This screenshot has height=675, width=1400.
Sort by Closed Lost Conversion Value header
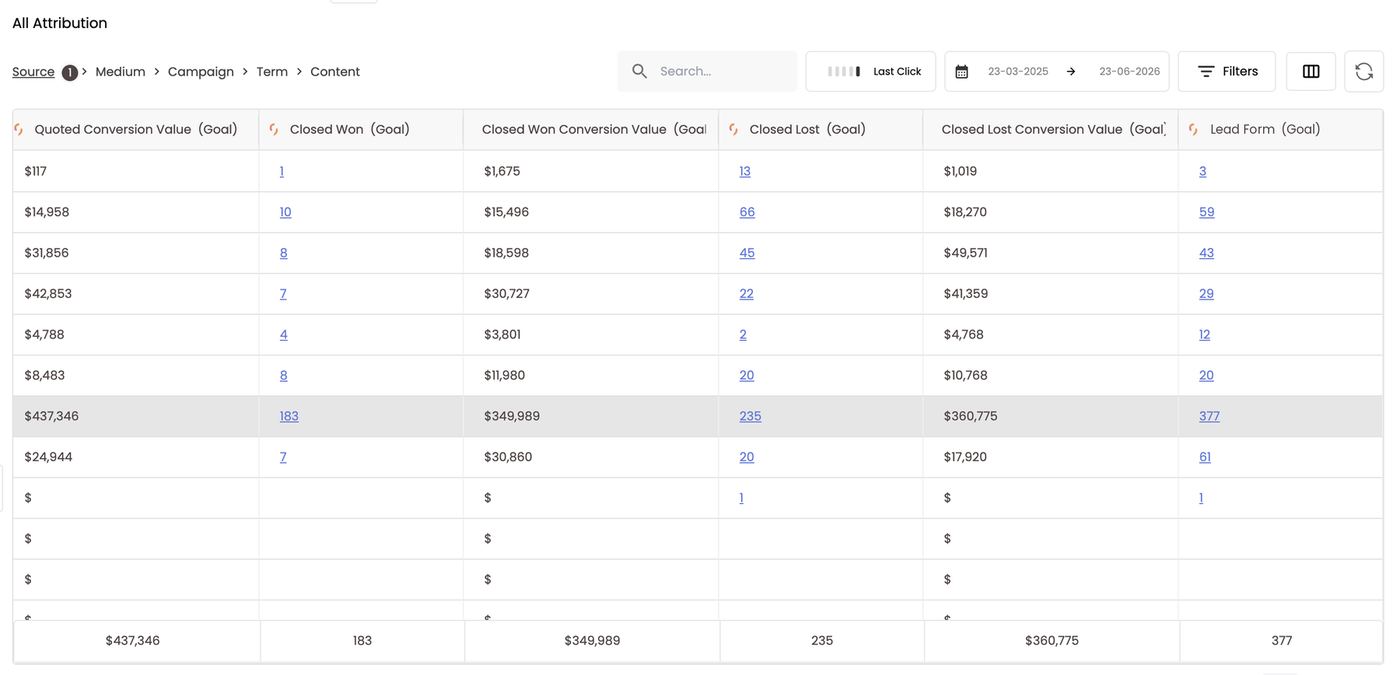[1054, 130]
